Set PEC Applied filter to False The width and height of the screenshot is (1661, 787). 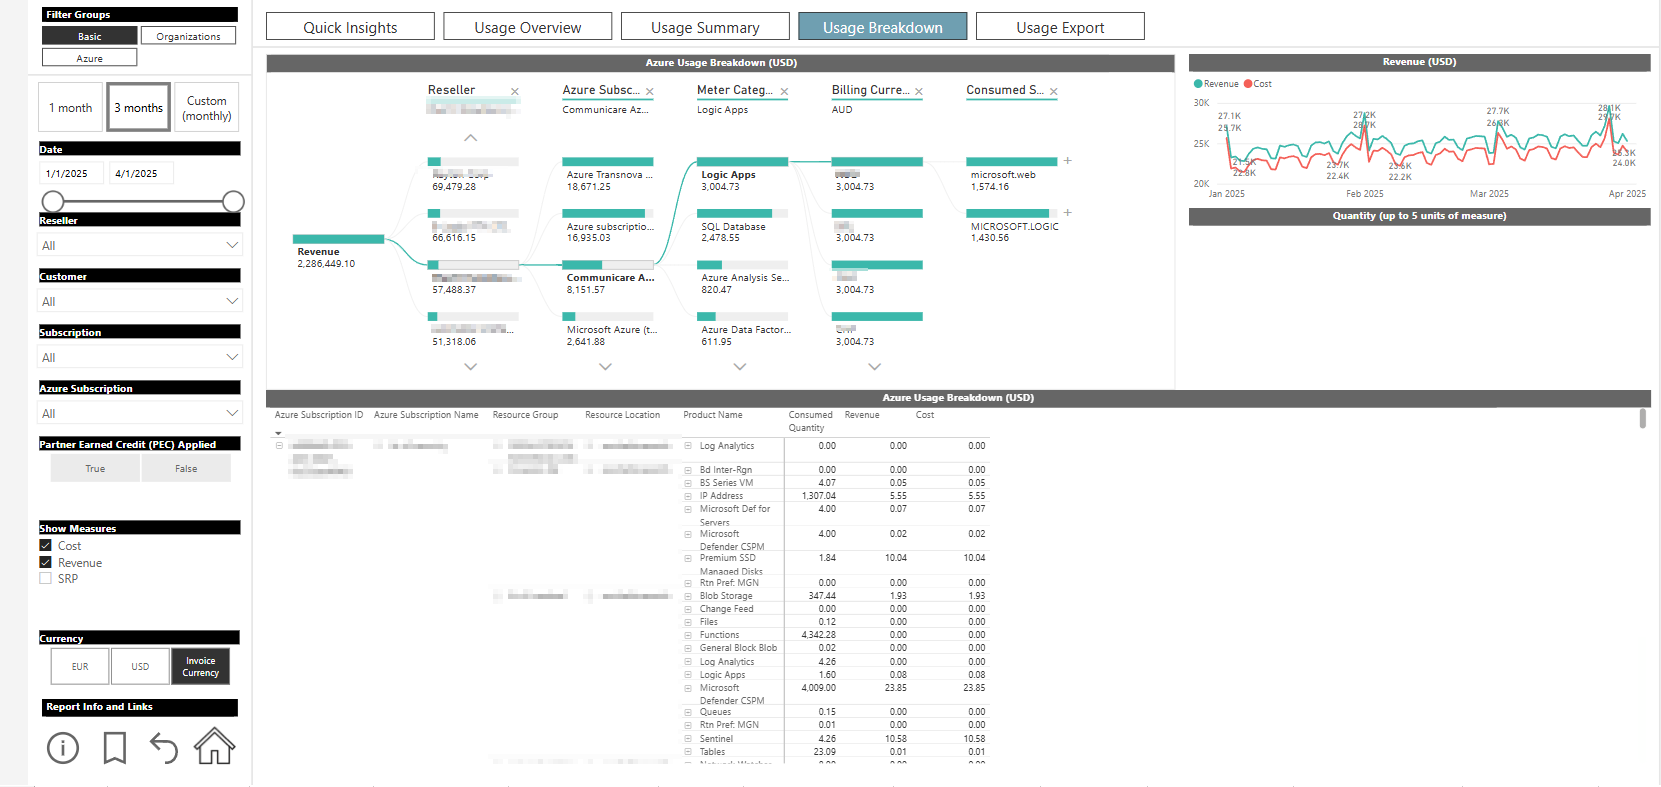[x=186, y=468]
